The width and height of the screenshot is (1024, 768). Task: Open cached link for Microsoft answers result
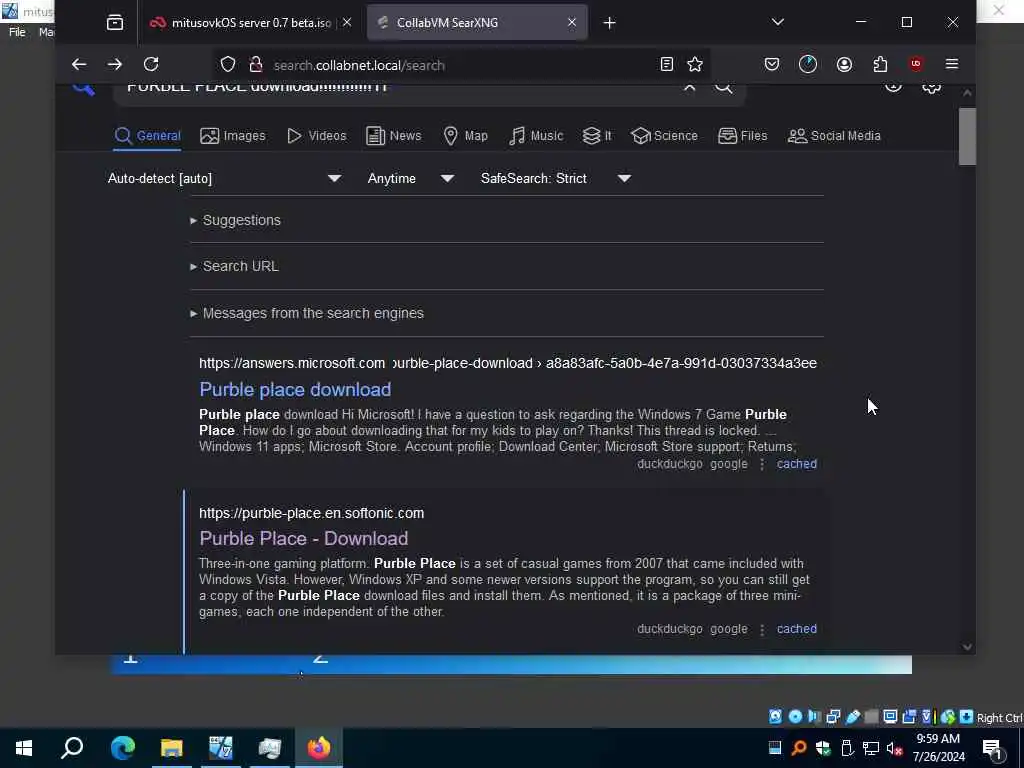(797, 464)
